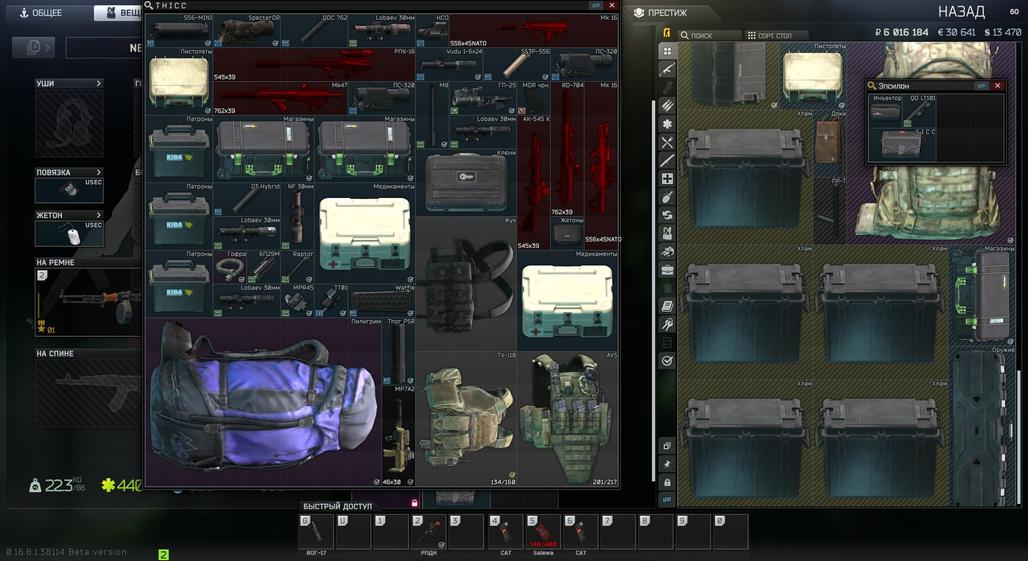Click the crossed tools filter icon

coord(667,143)
